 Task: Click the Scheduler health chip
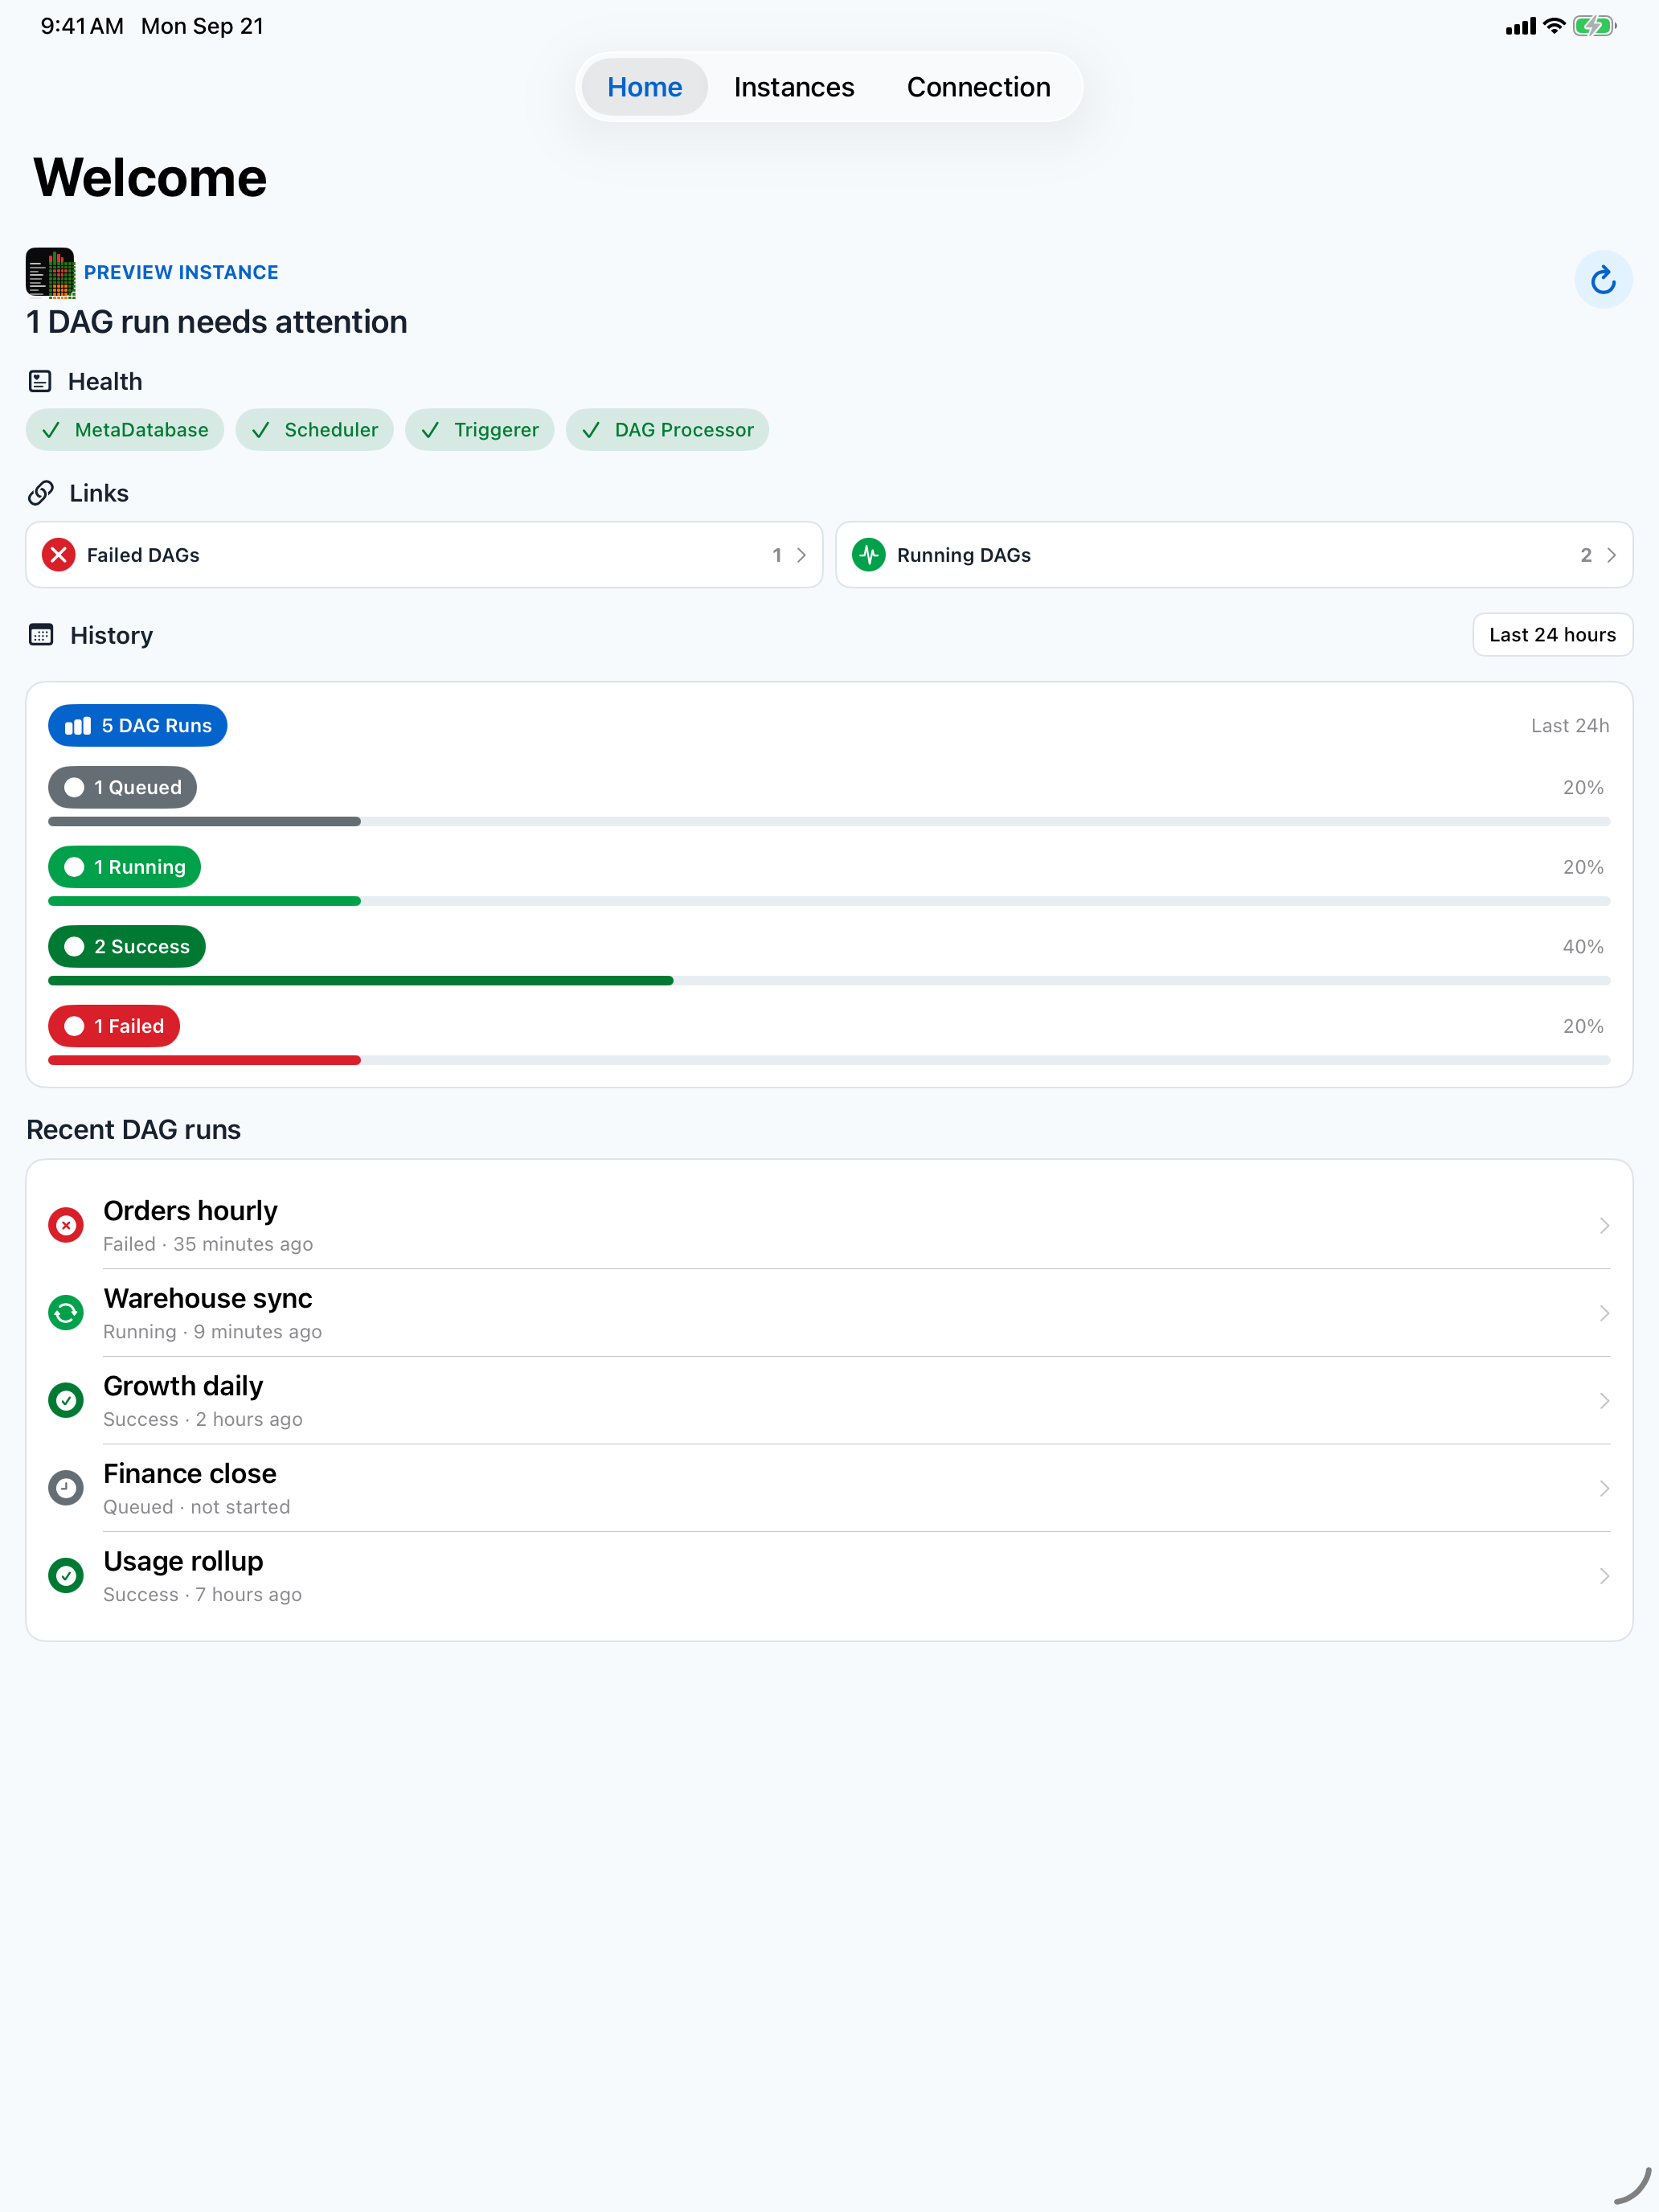click(315, 430)
